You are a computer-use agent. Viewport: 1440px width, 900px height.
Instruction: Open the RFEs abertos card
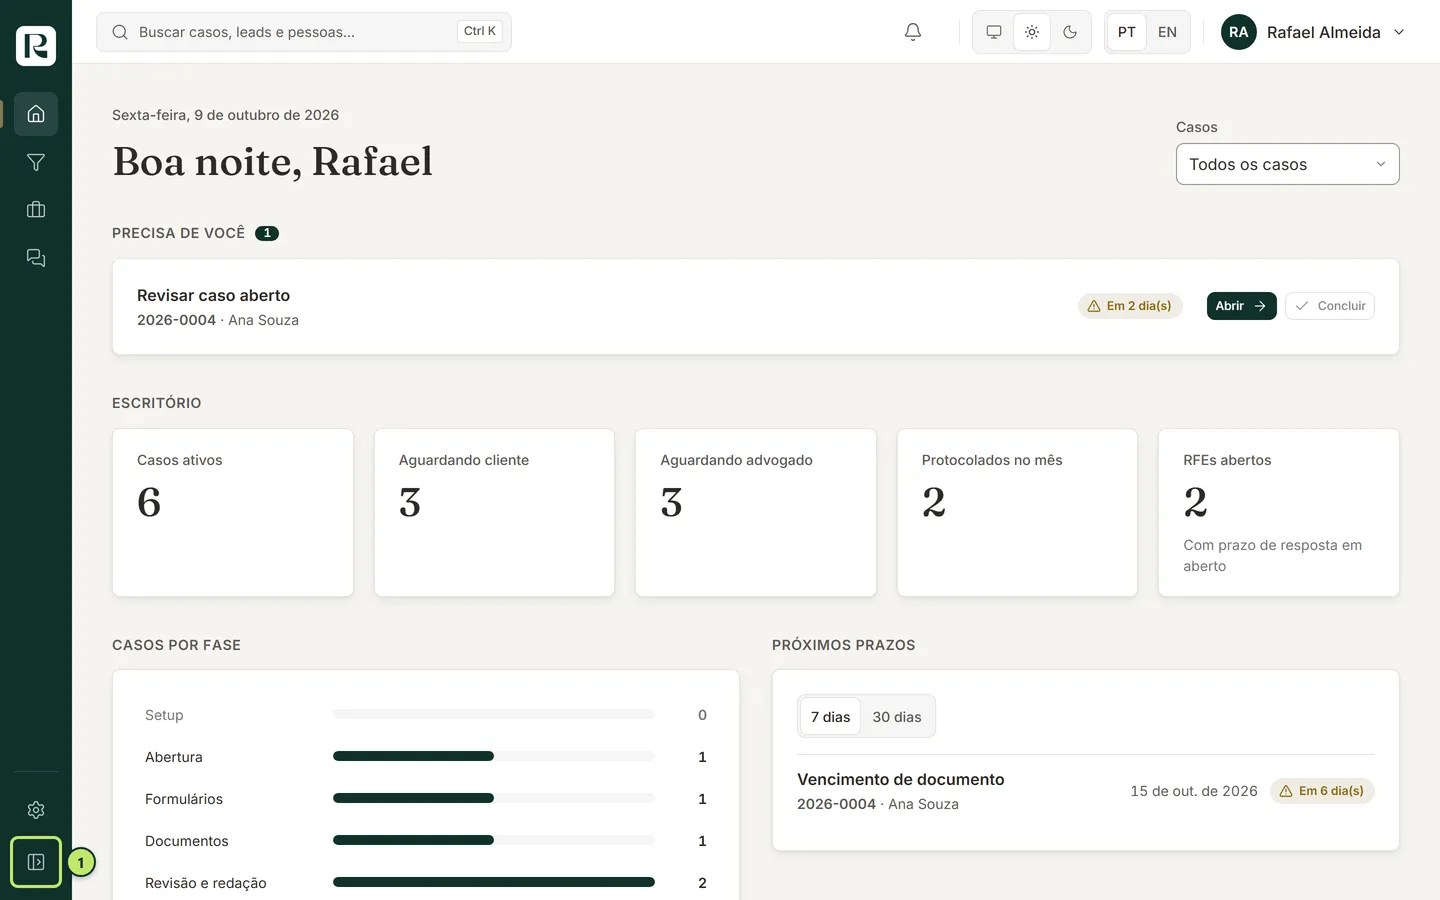point(1279,513)
